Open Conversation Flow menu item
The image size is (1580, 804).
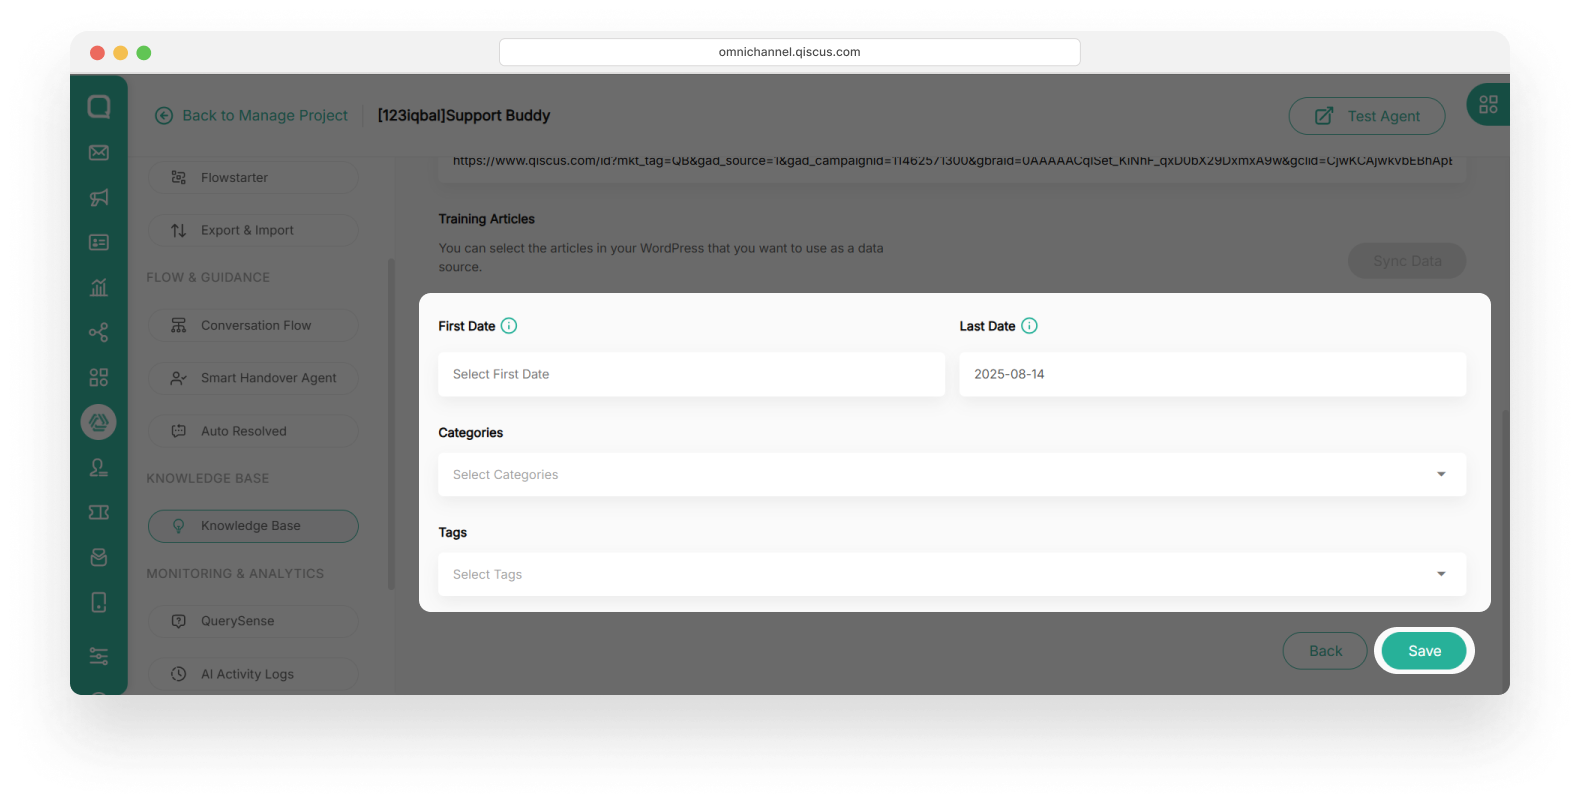coord(254,326)
